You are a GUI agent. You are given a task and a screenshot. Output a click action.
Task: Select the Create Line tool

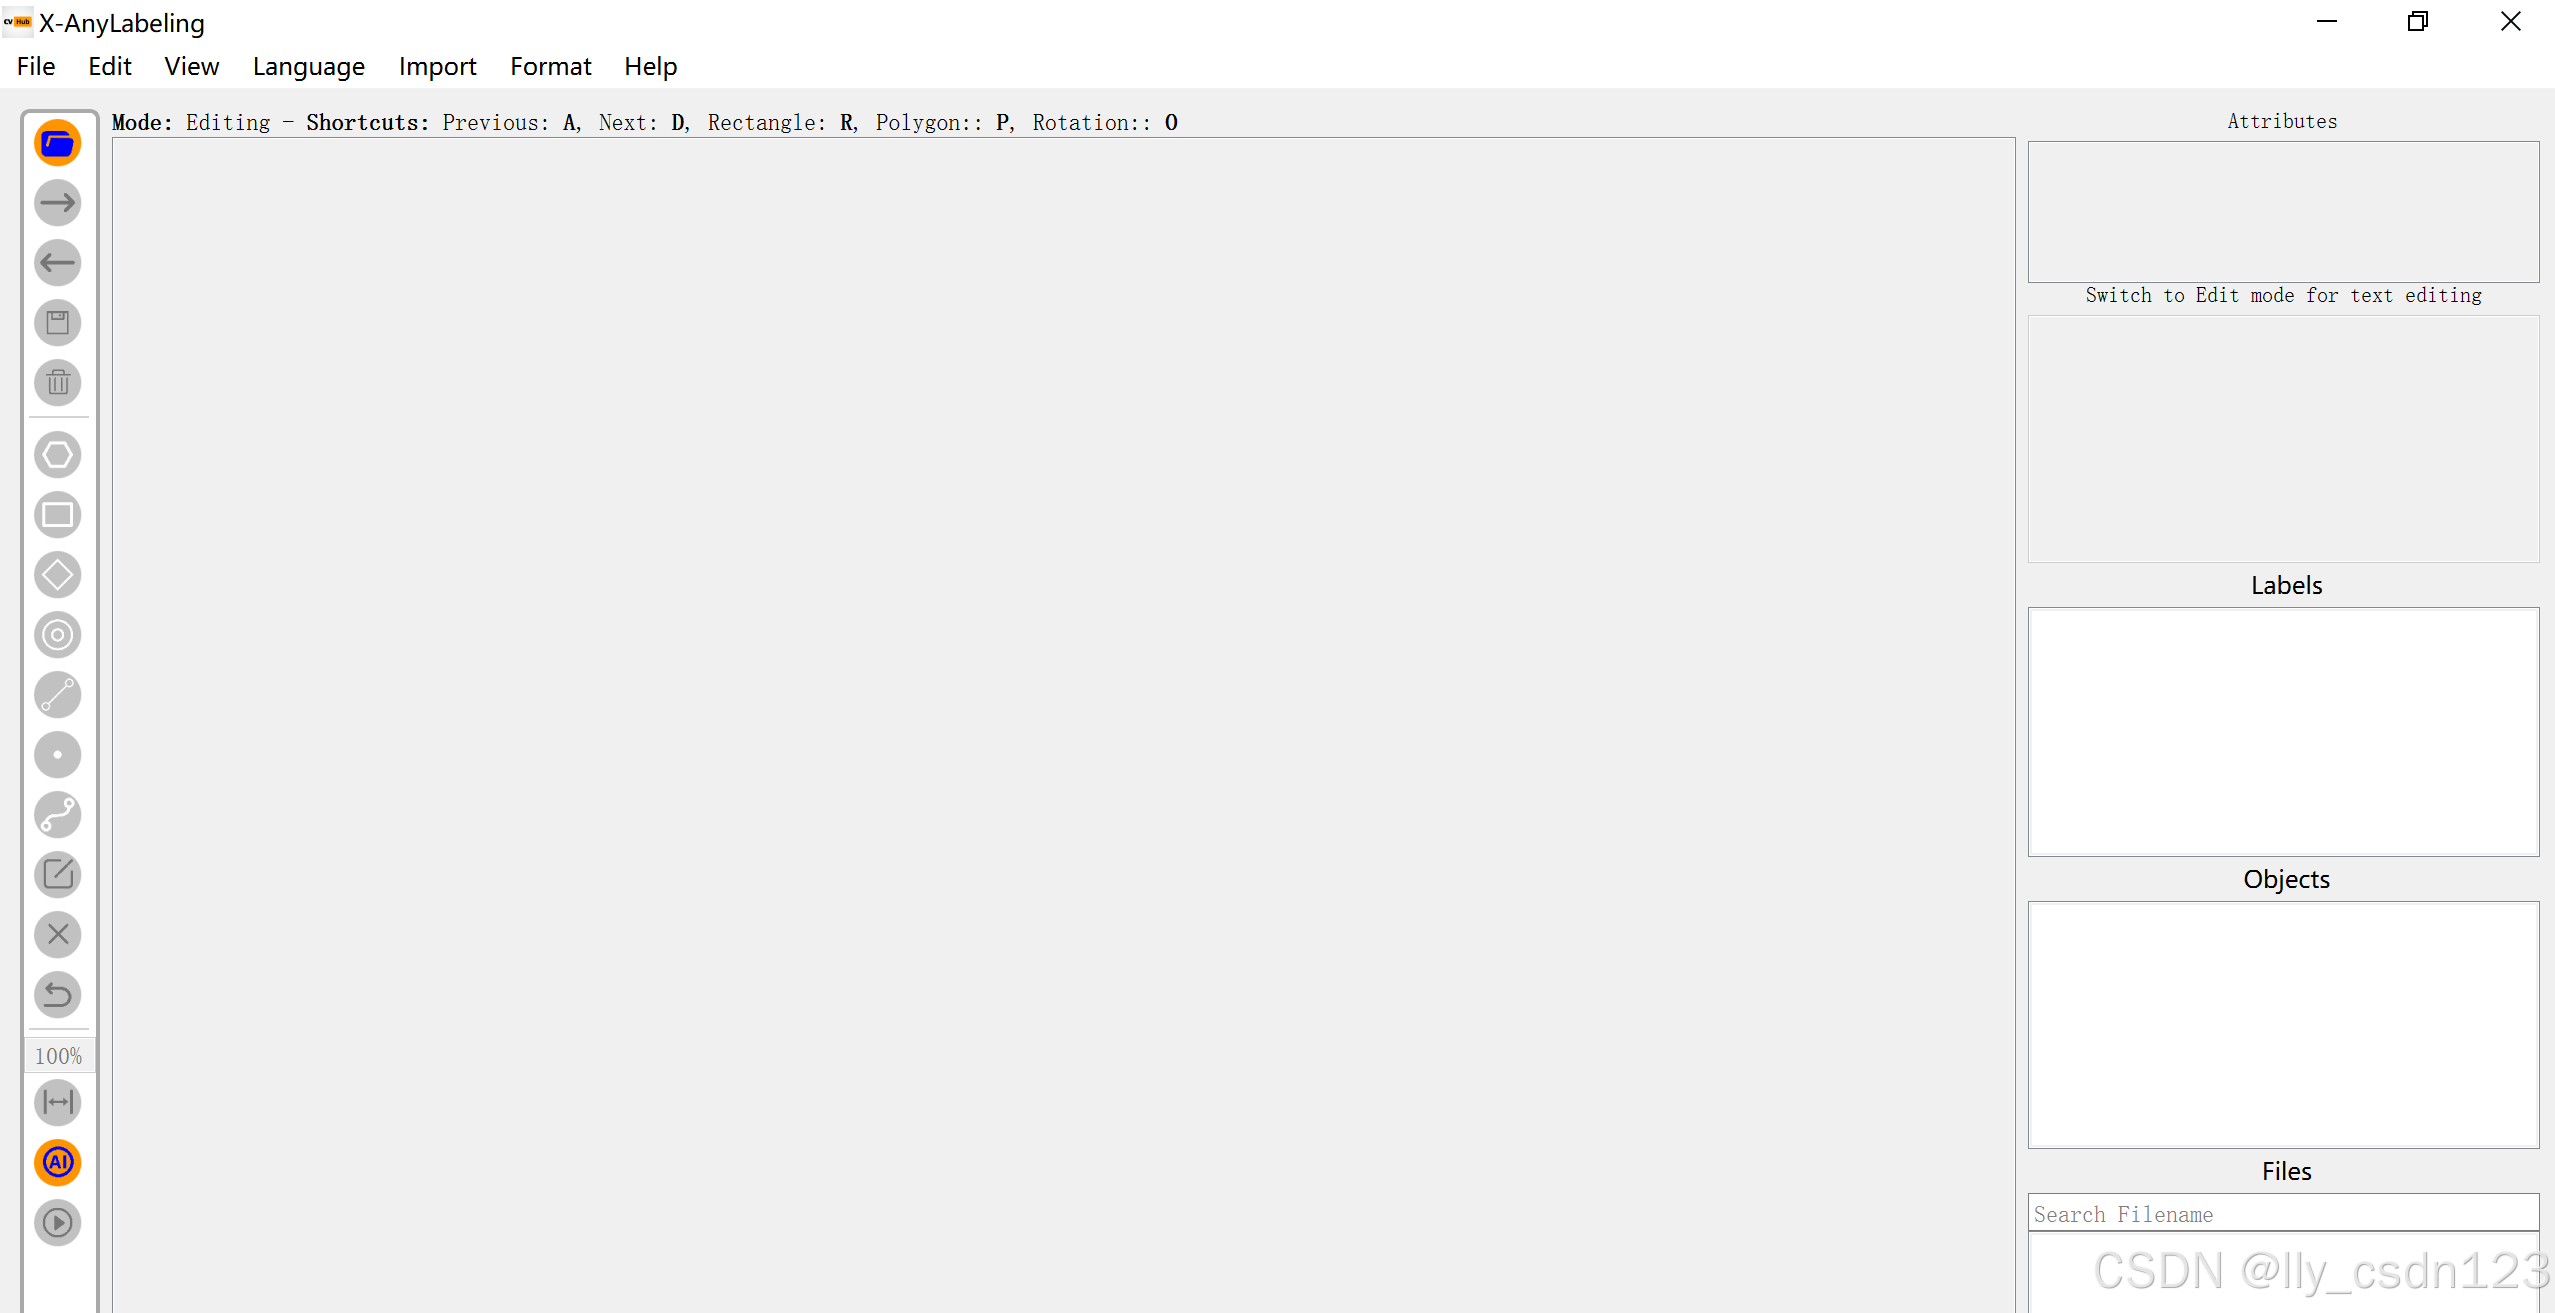click(58, 695)
